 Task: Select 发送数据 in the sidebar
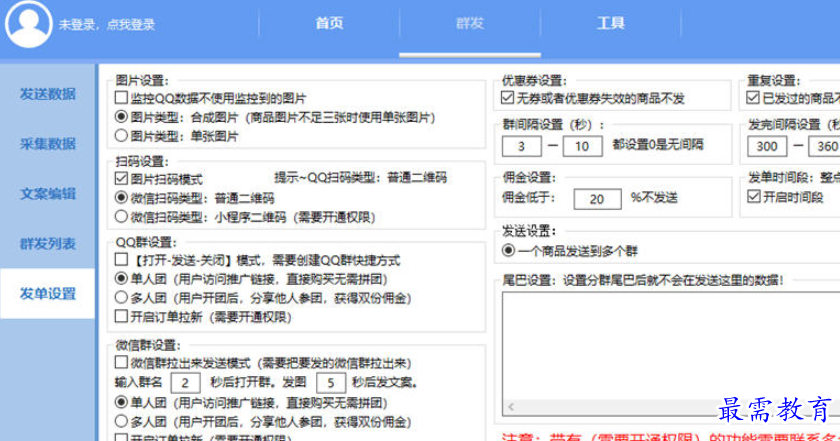tap(48, 94)
